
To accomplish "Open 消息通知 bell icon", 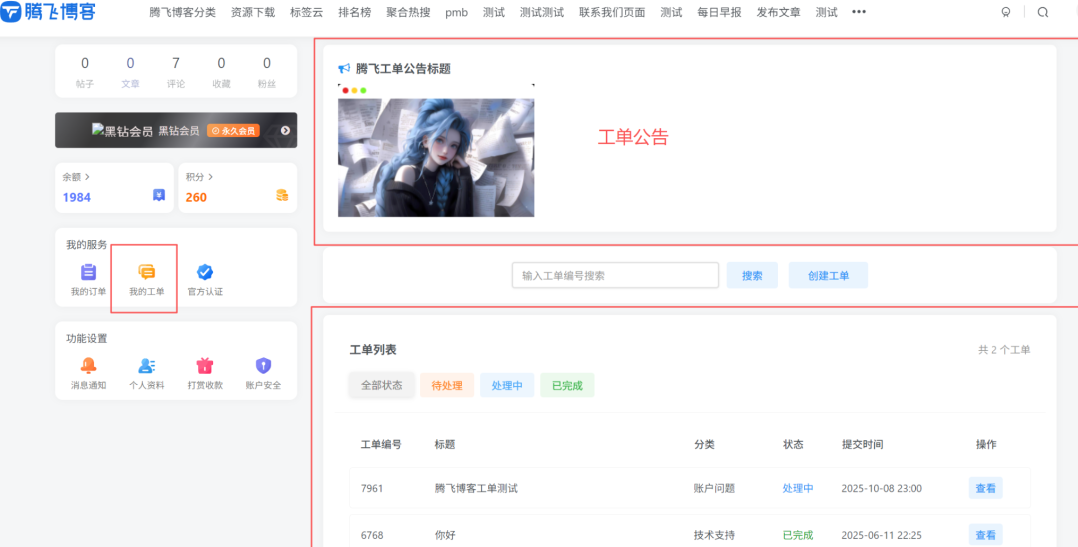I will 89,366.
